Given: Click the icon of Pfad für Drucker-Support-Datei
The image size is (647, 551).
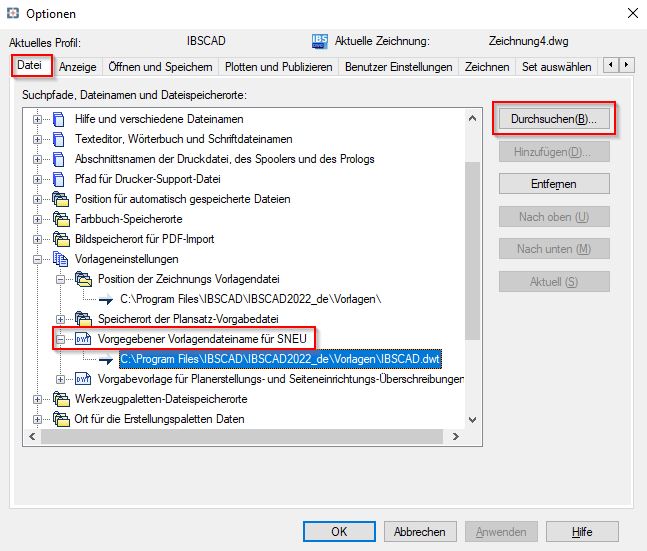Looking at the screenshot, I should [59, 180].
